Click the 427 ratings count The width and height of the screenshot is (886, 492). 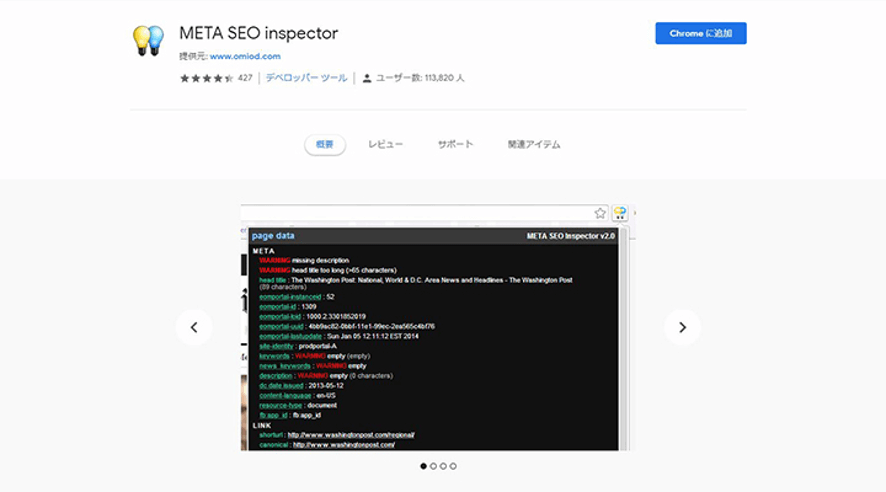(245, 78)
